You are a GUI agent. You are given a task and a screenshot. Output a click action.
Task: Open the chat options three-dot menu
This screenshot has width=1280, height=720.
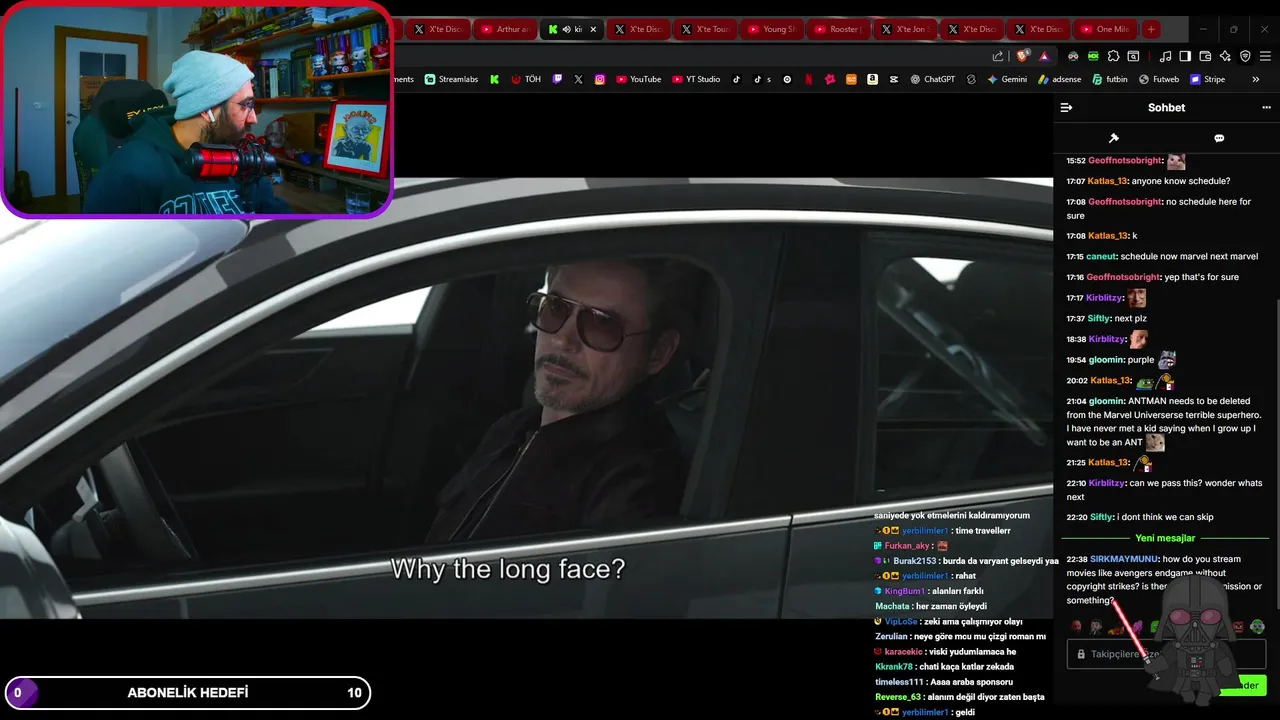click(x=1266, y=107)
